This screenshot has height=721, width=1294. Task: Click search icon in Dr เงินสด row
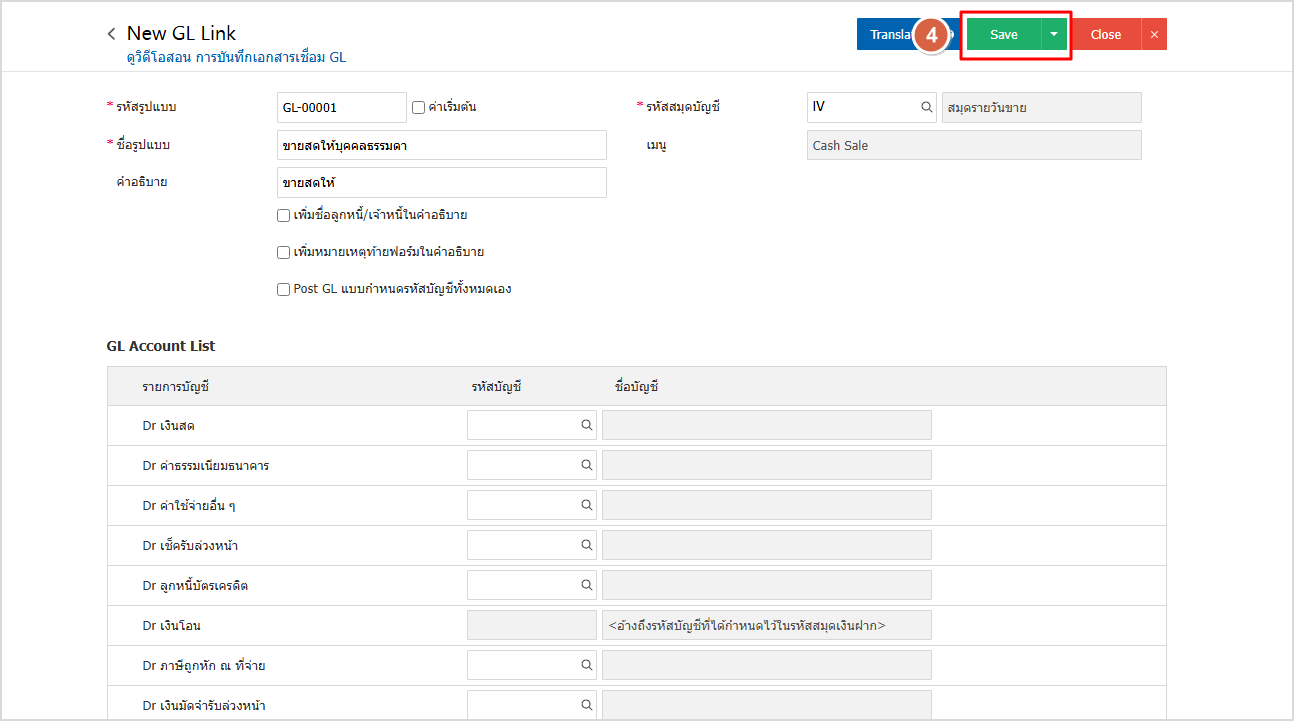pyautogui.click(x=587, y=425)
